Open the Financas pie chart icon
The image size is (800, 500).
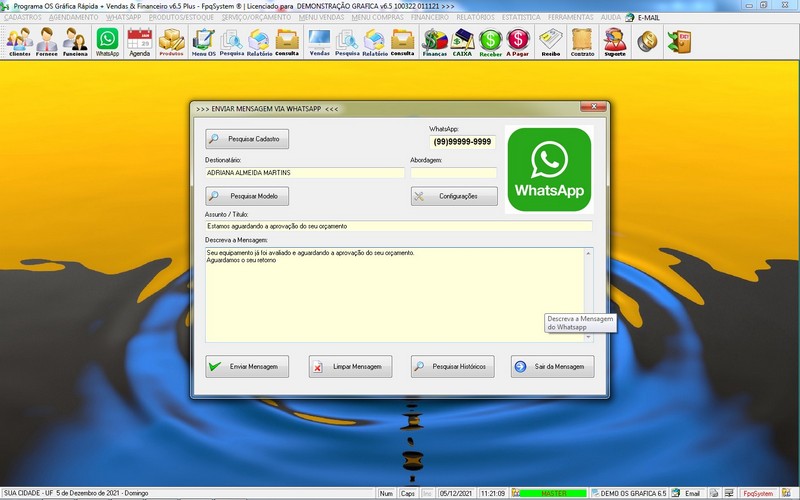pos(435,42)
